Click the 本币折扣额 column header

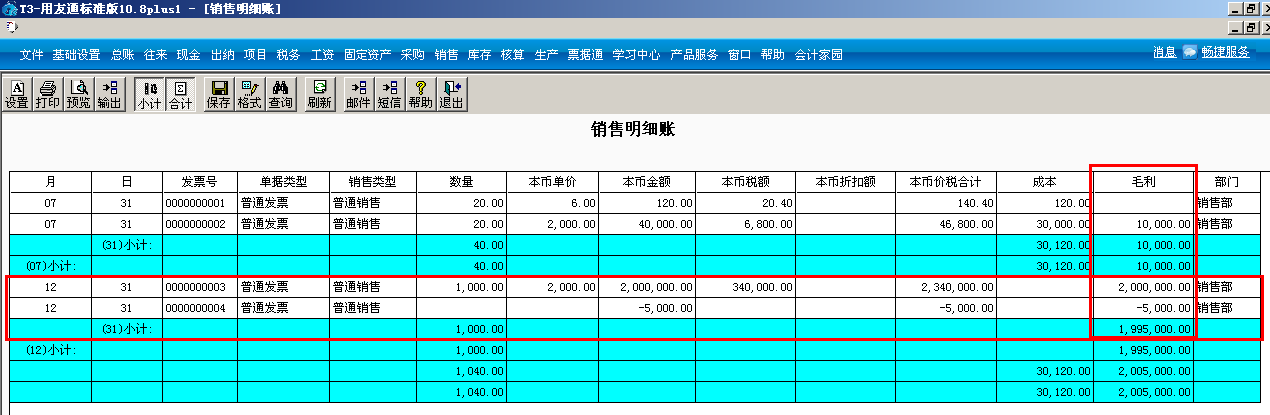(x=846, y=182)
